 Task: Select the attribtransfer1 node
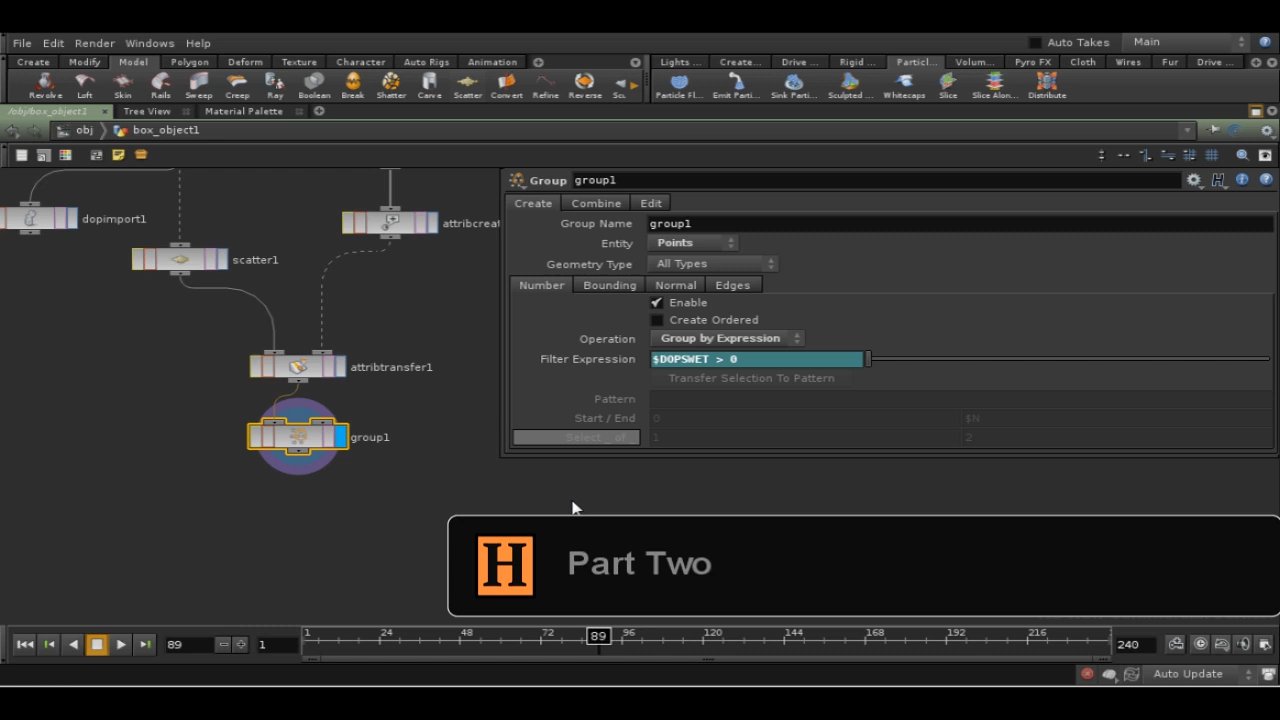coord(298,367)
